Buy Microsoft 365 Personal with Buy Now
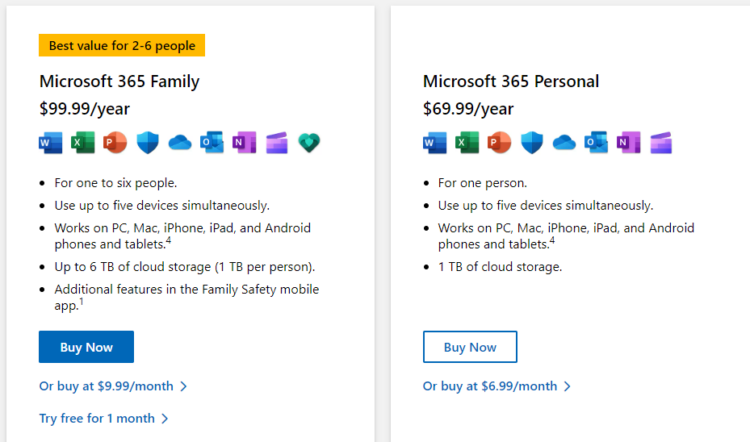 tap(470, 347)
